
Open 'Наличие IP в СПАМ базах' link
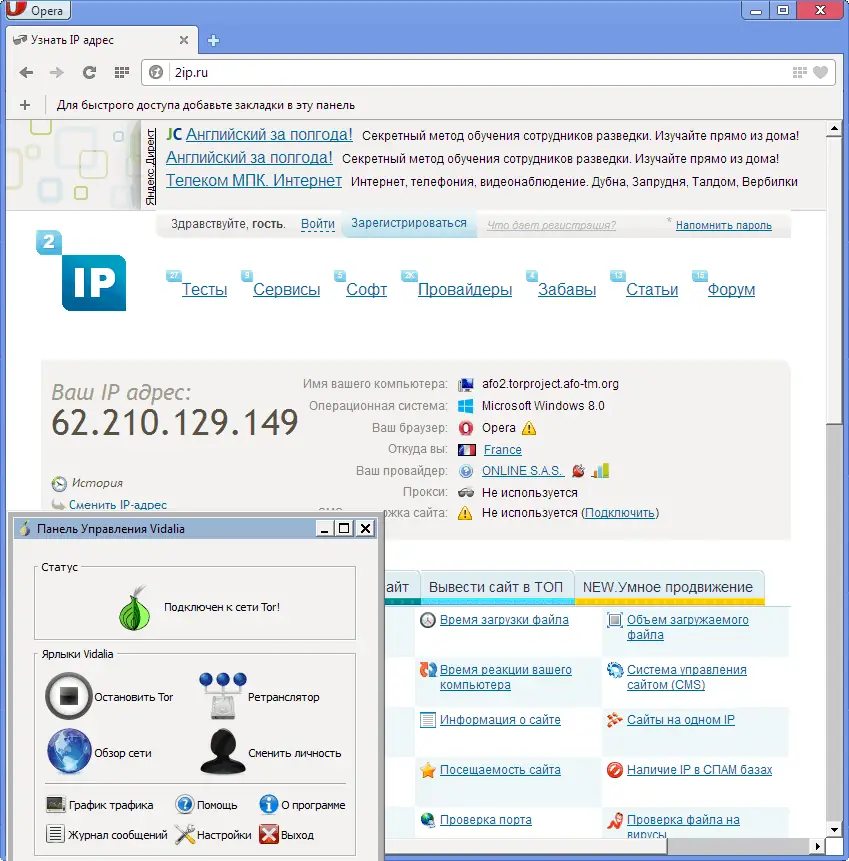[700, 770]
